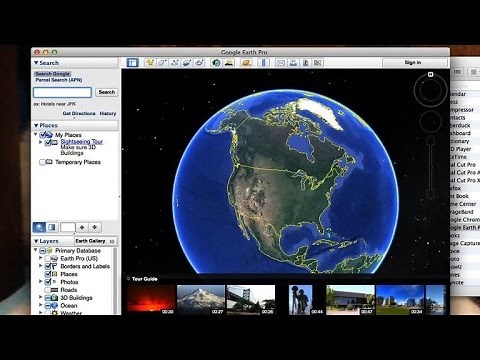480x360 pixels.
Task: Move selected place down with arrow
Action: click(x=95, y=227)
